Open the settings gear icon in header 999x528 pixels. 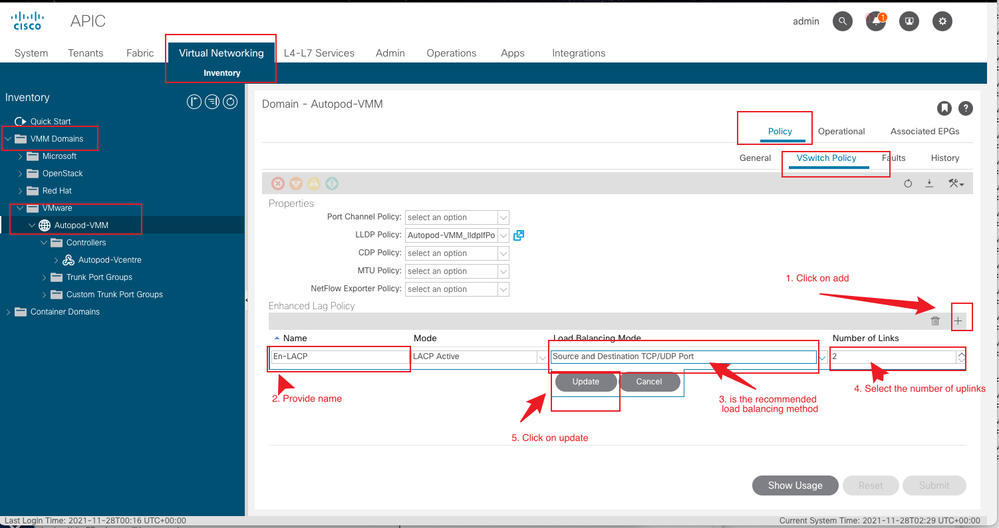[942, 21]
